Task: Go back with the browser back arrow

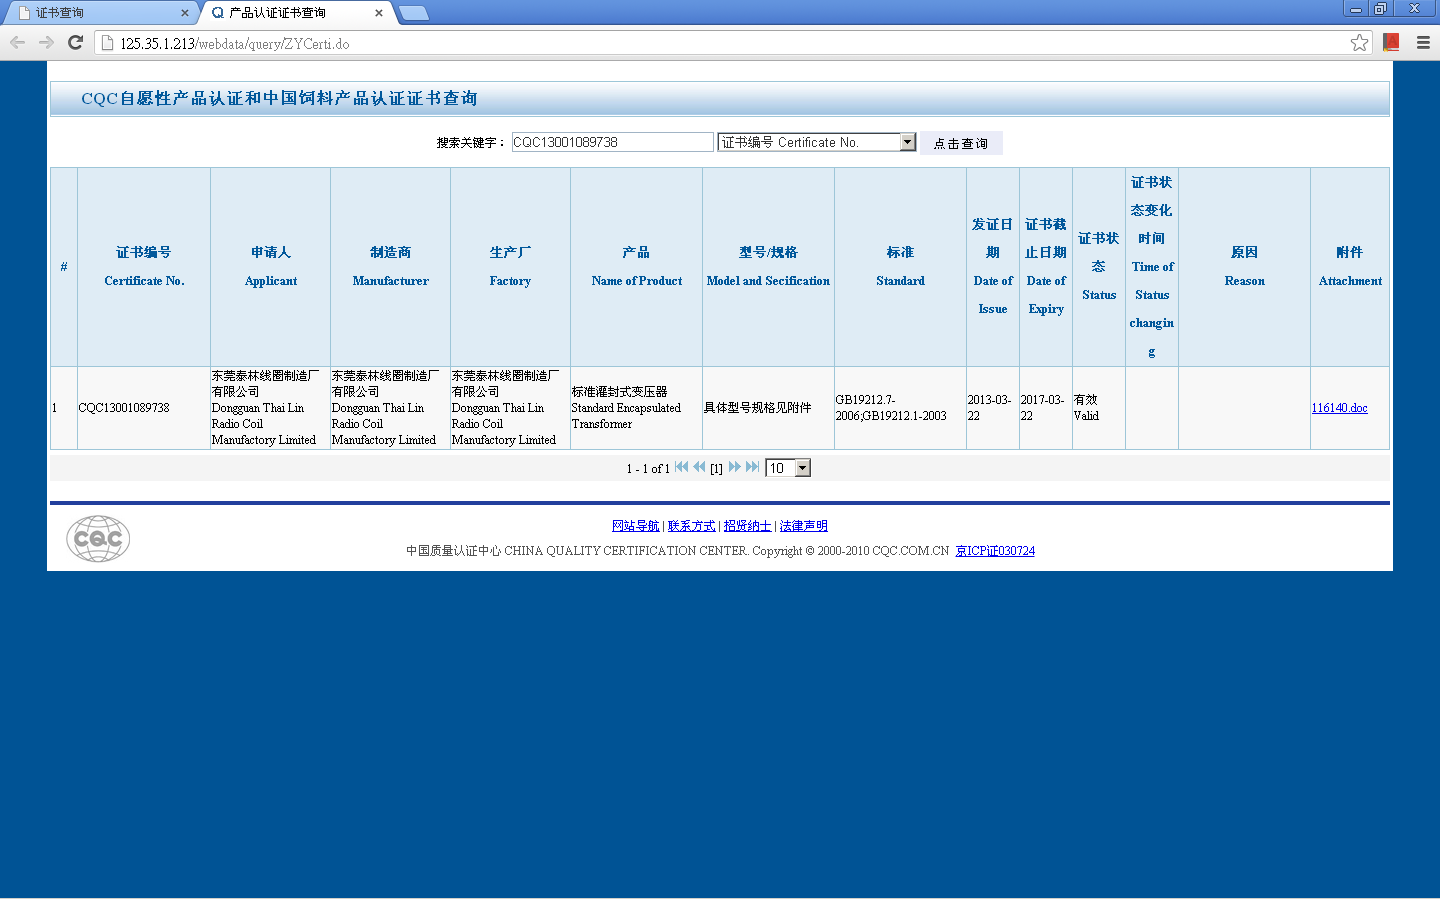Action: (17, 42)
